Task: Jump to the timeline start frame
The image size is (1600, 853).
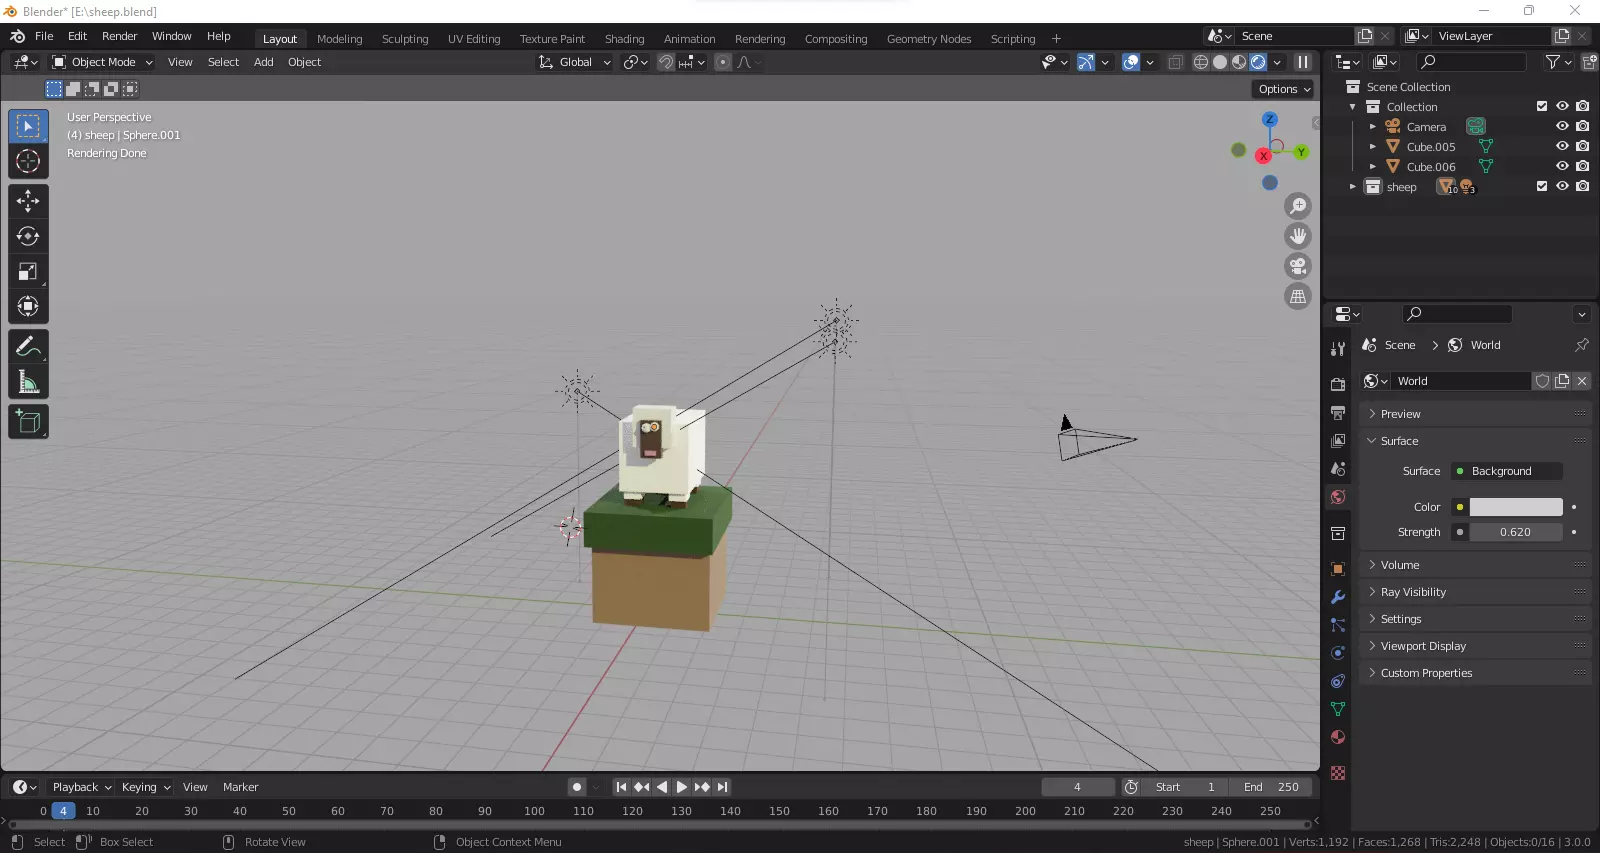Action: (621, 787)
